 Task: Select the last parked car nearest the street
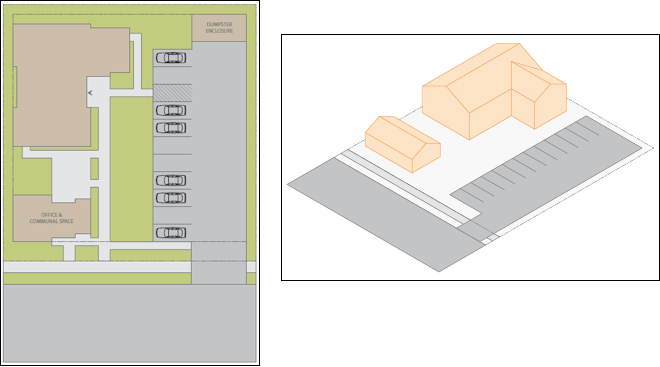(171, 233)
